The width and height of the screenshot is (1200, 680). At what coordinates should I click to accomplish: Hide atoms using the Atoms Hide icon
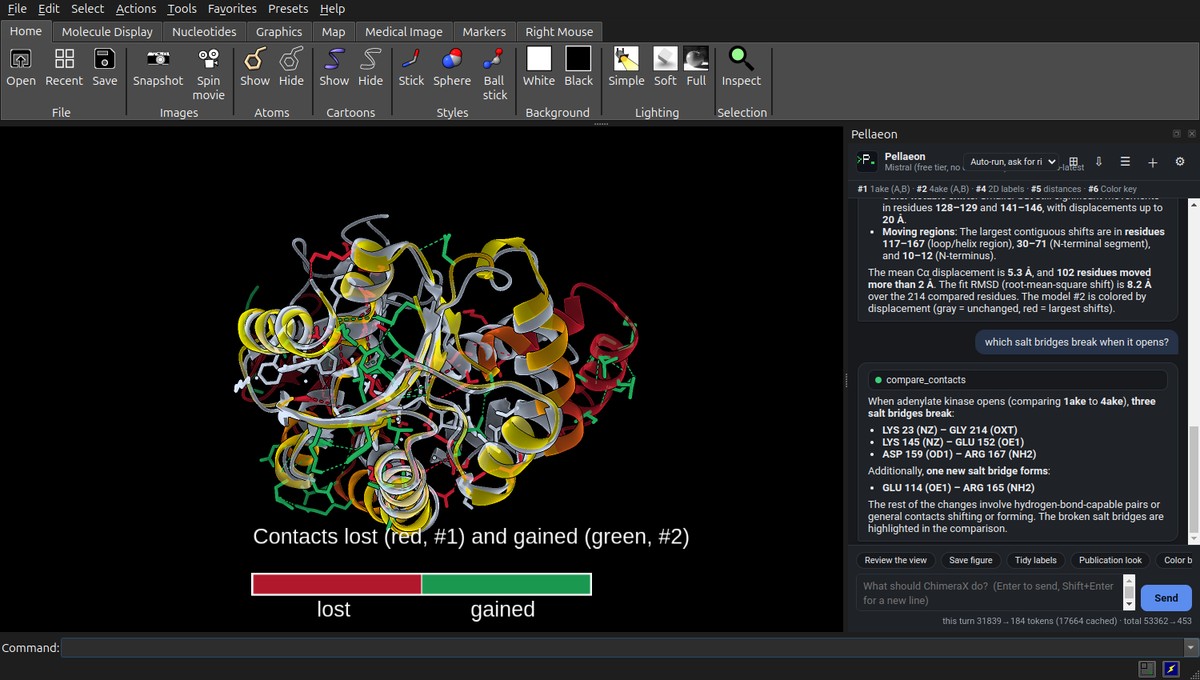click(x=291, y=59)
